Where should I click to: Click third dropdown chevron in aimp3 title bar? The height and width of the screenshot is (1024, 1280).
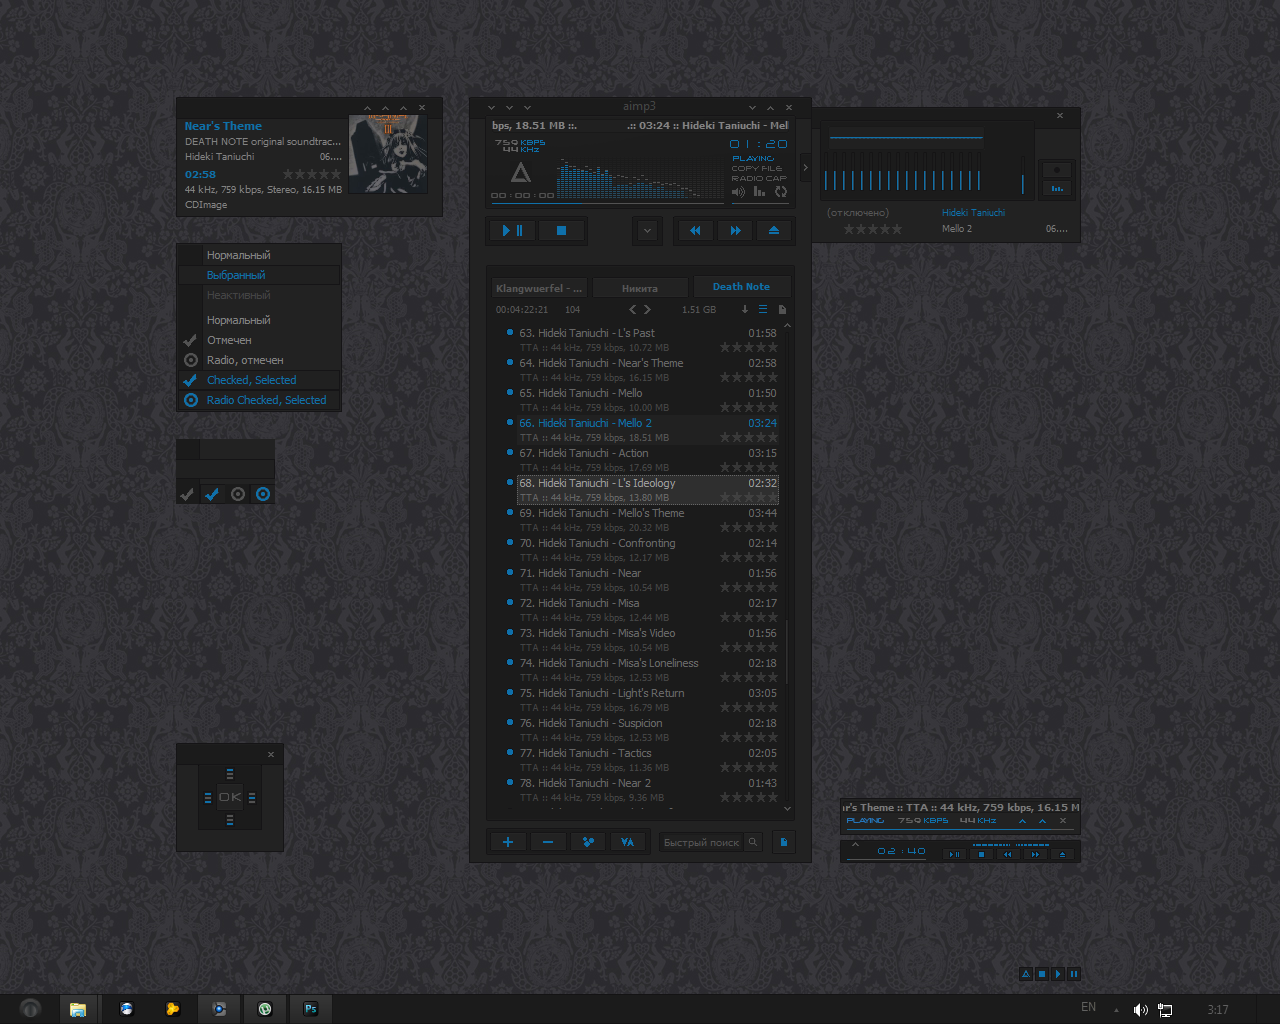click(x=527, y=107)
